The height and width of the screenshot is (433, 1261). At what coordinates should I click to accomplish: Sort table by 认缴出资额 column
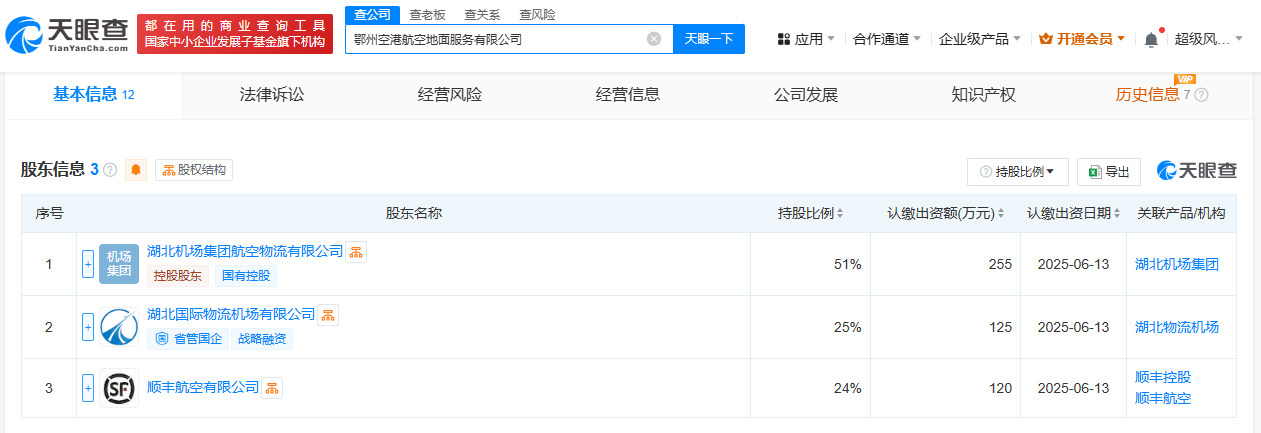tap(948, 214)
